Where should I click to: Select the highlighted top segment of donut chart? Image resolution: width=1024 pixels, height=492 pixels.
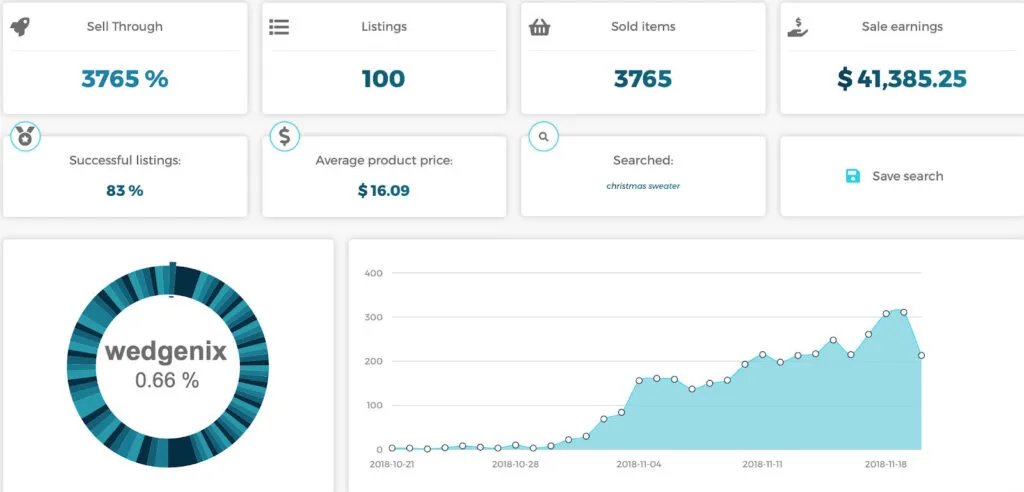pos(172,272)
